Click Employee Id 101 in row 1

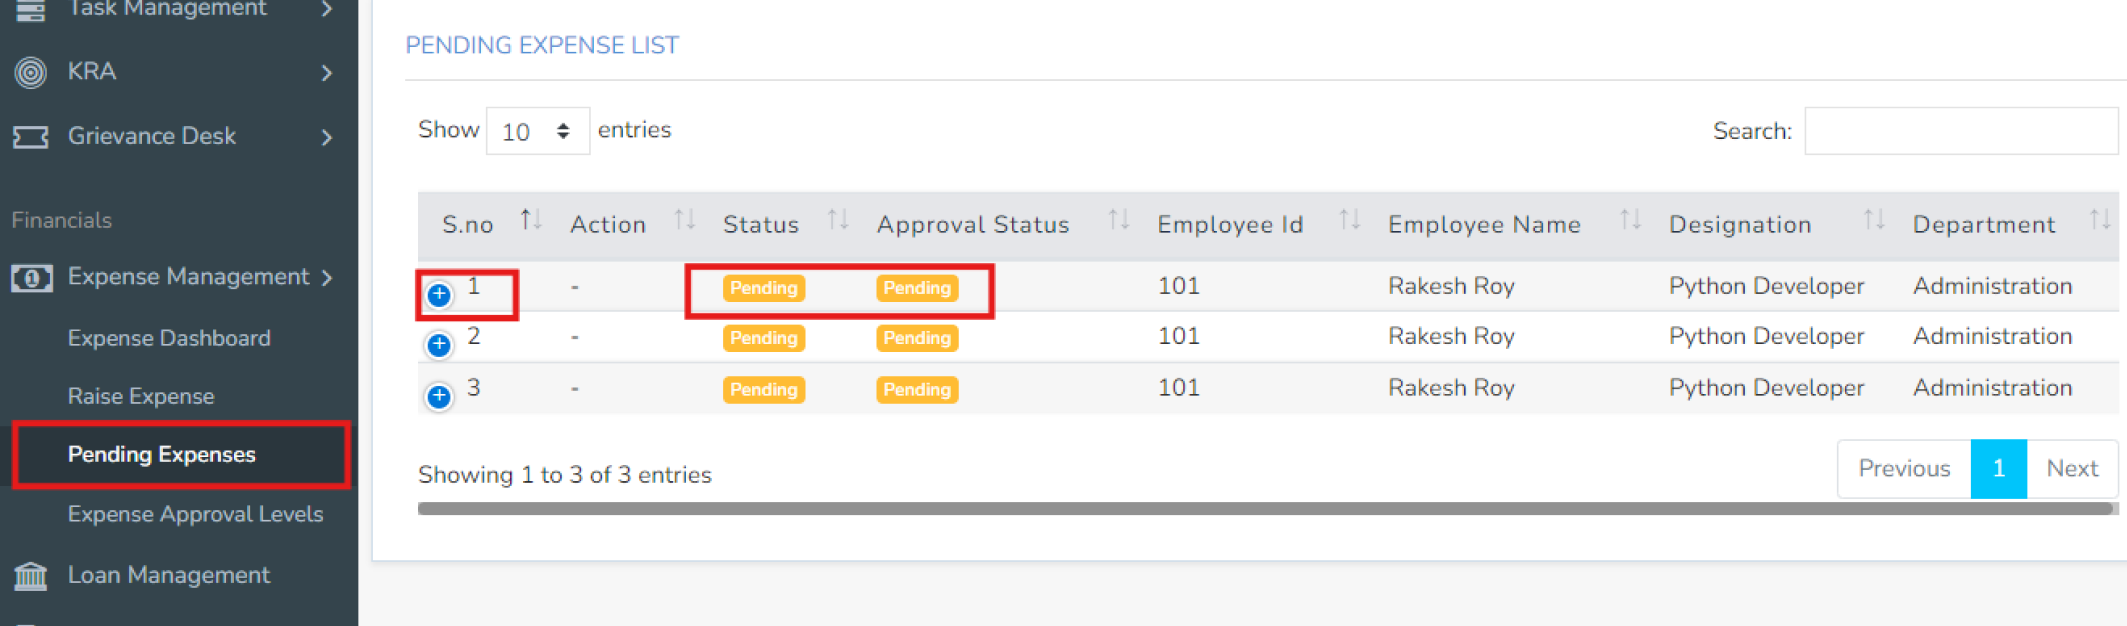point(1178,286)
